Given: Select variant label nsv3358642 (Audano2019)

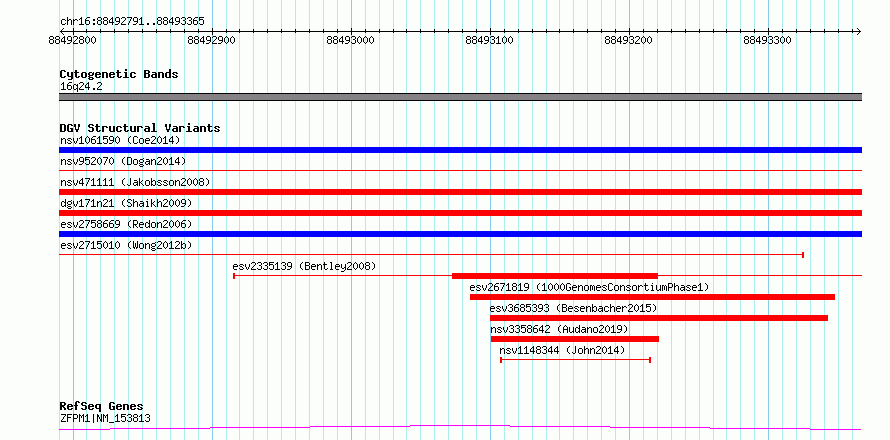Looking at the screenshot, I should point(559,329).
